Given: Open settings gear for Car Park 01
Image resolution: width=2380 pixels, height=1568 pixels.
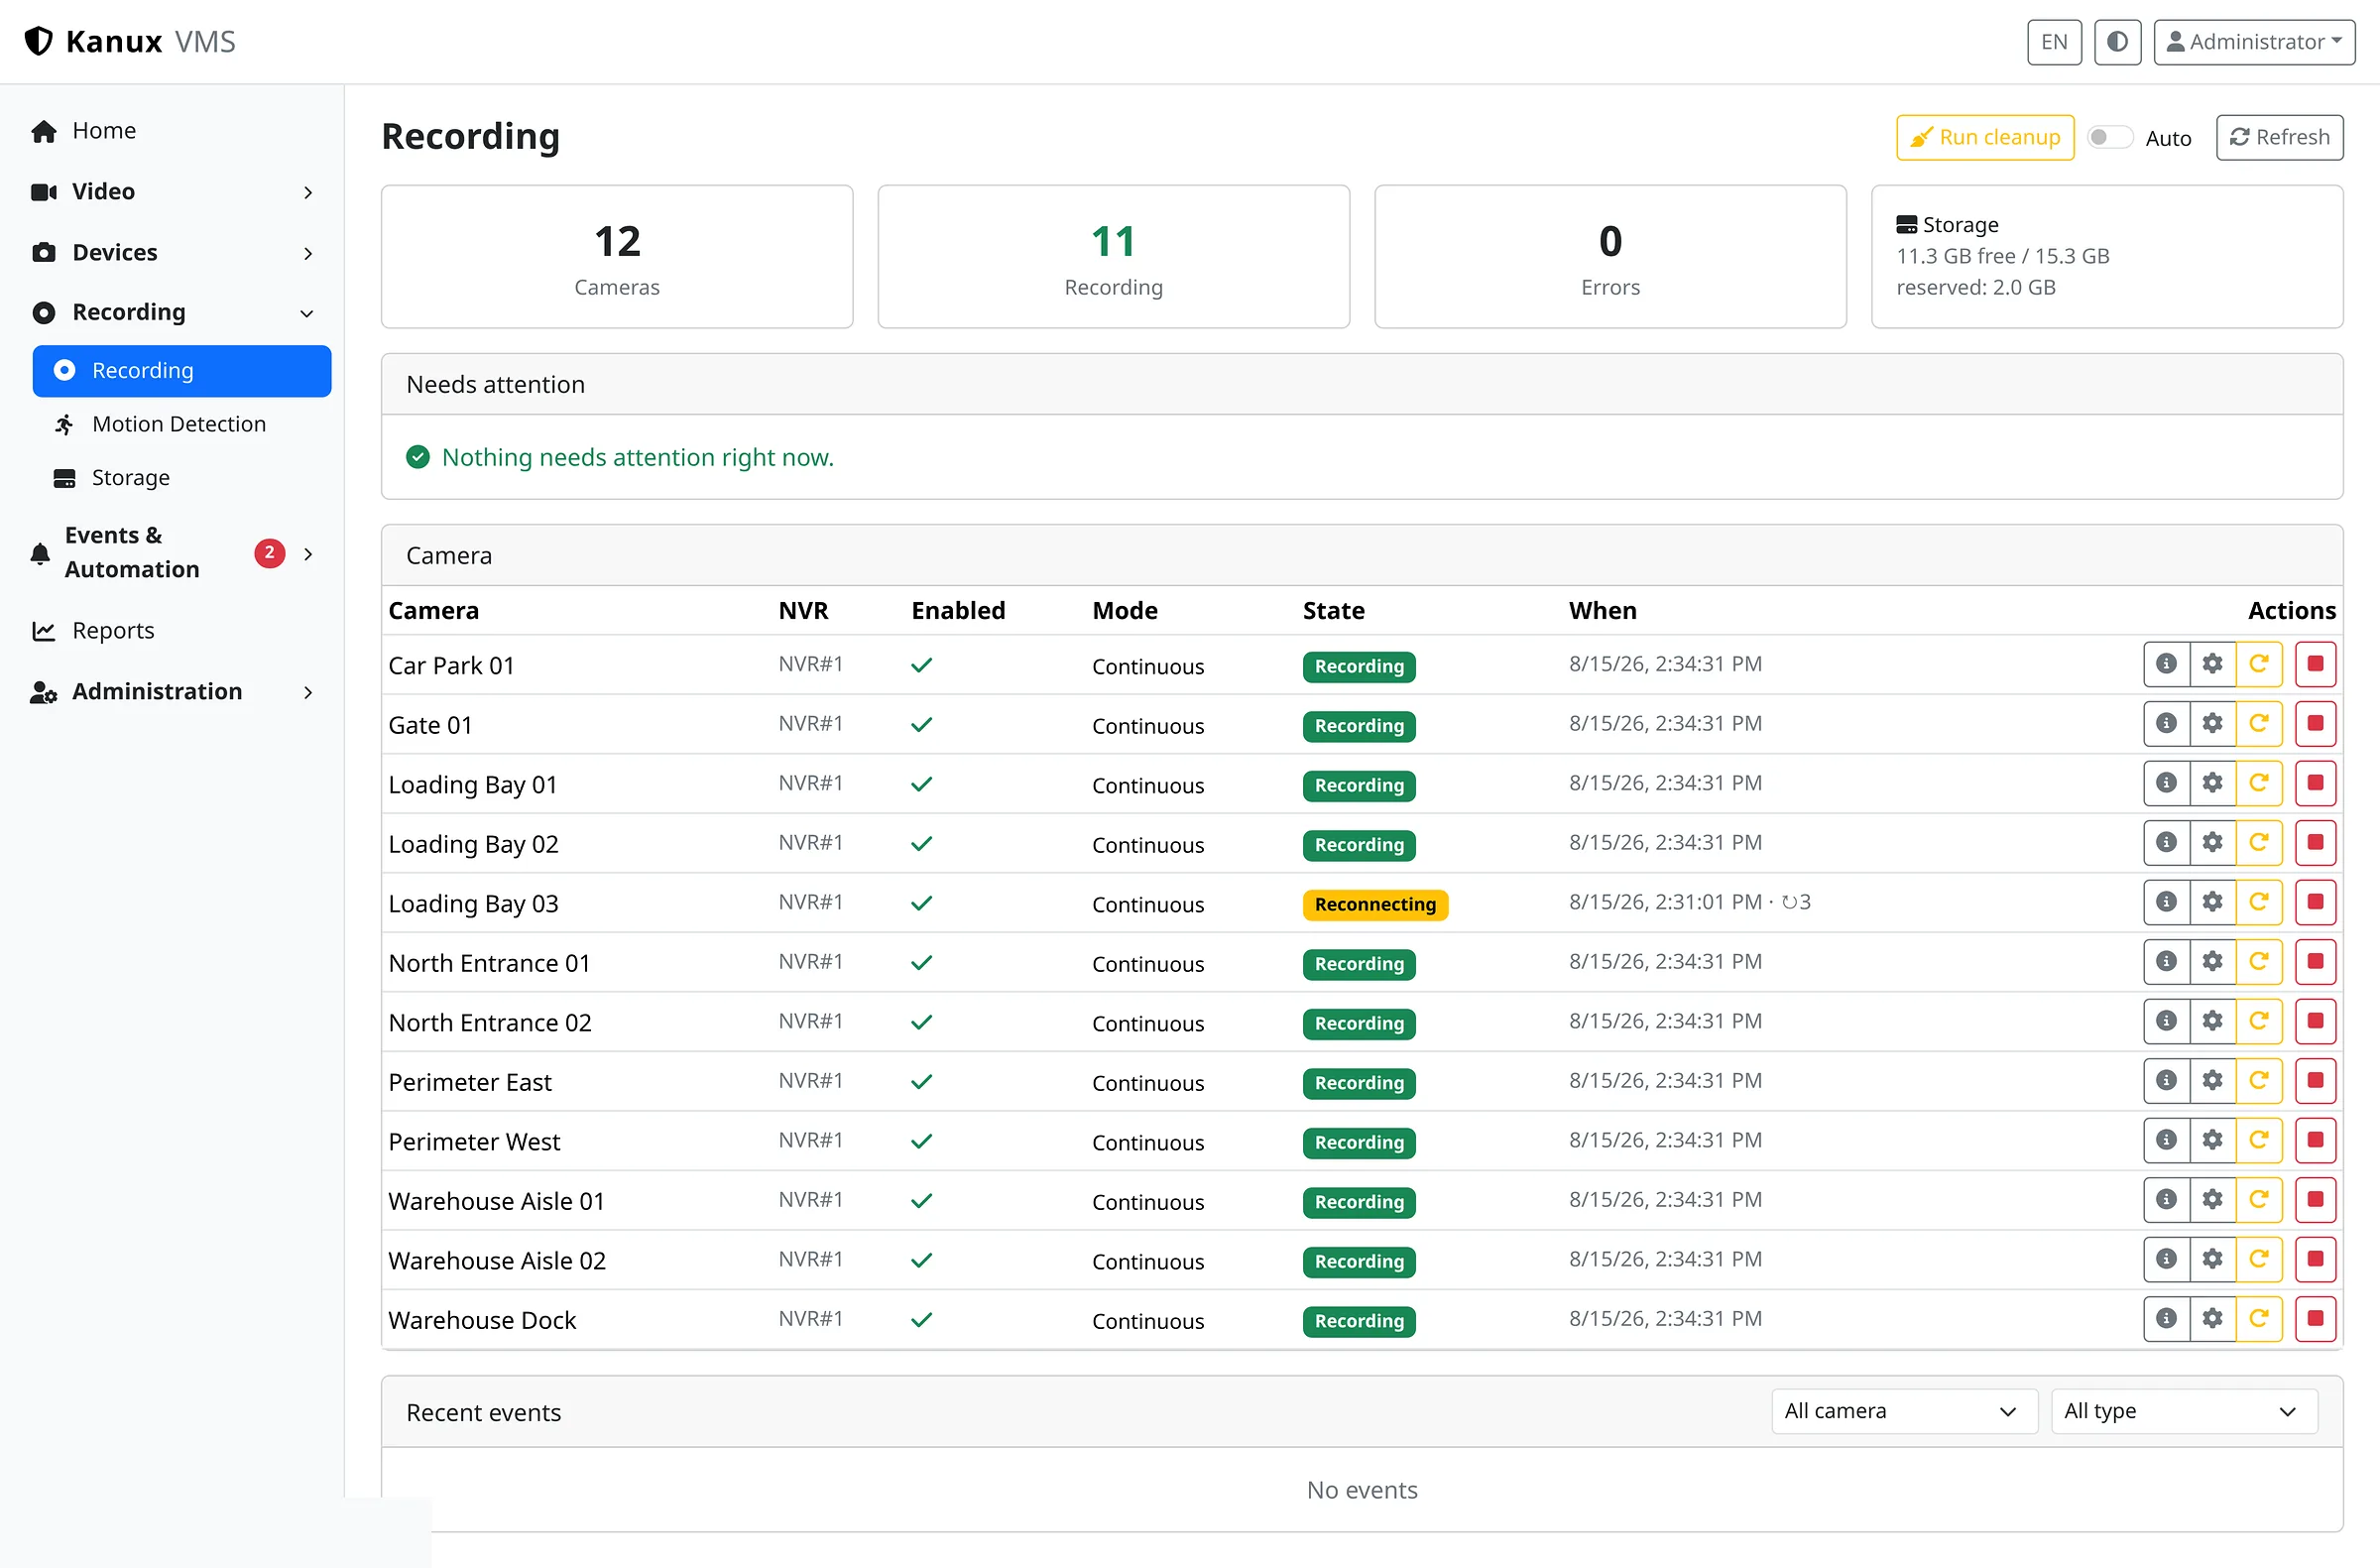Looking at the screenshot, I should point(2212,664).
